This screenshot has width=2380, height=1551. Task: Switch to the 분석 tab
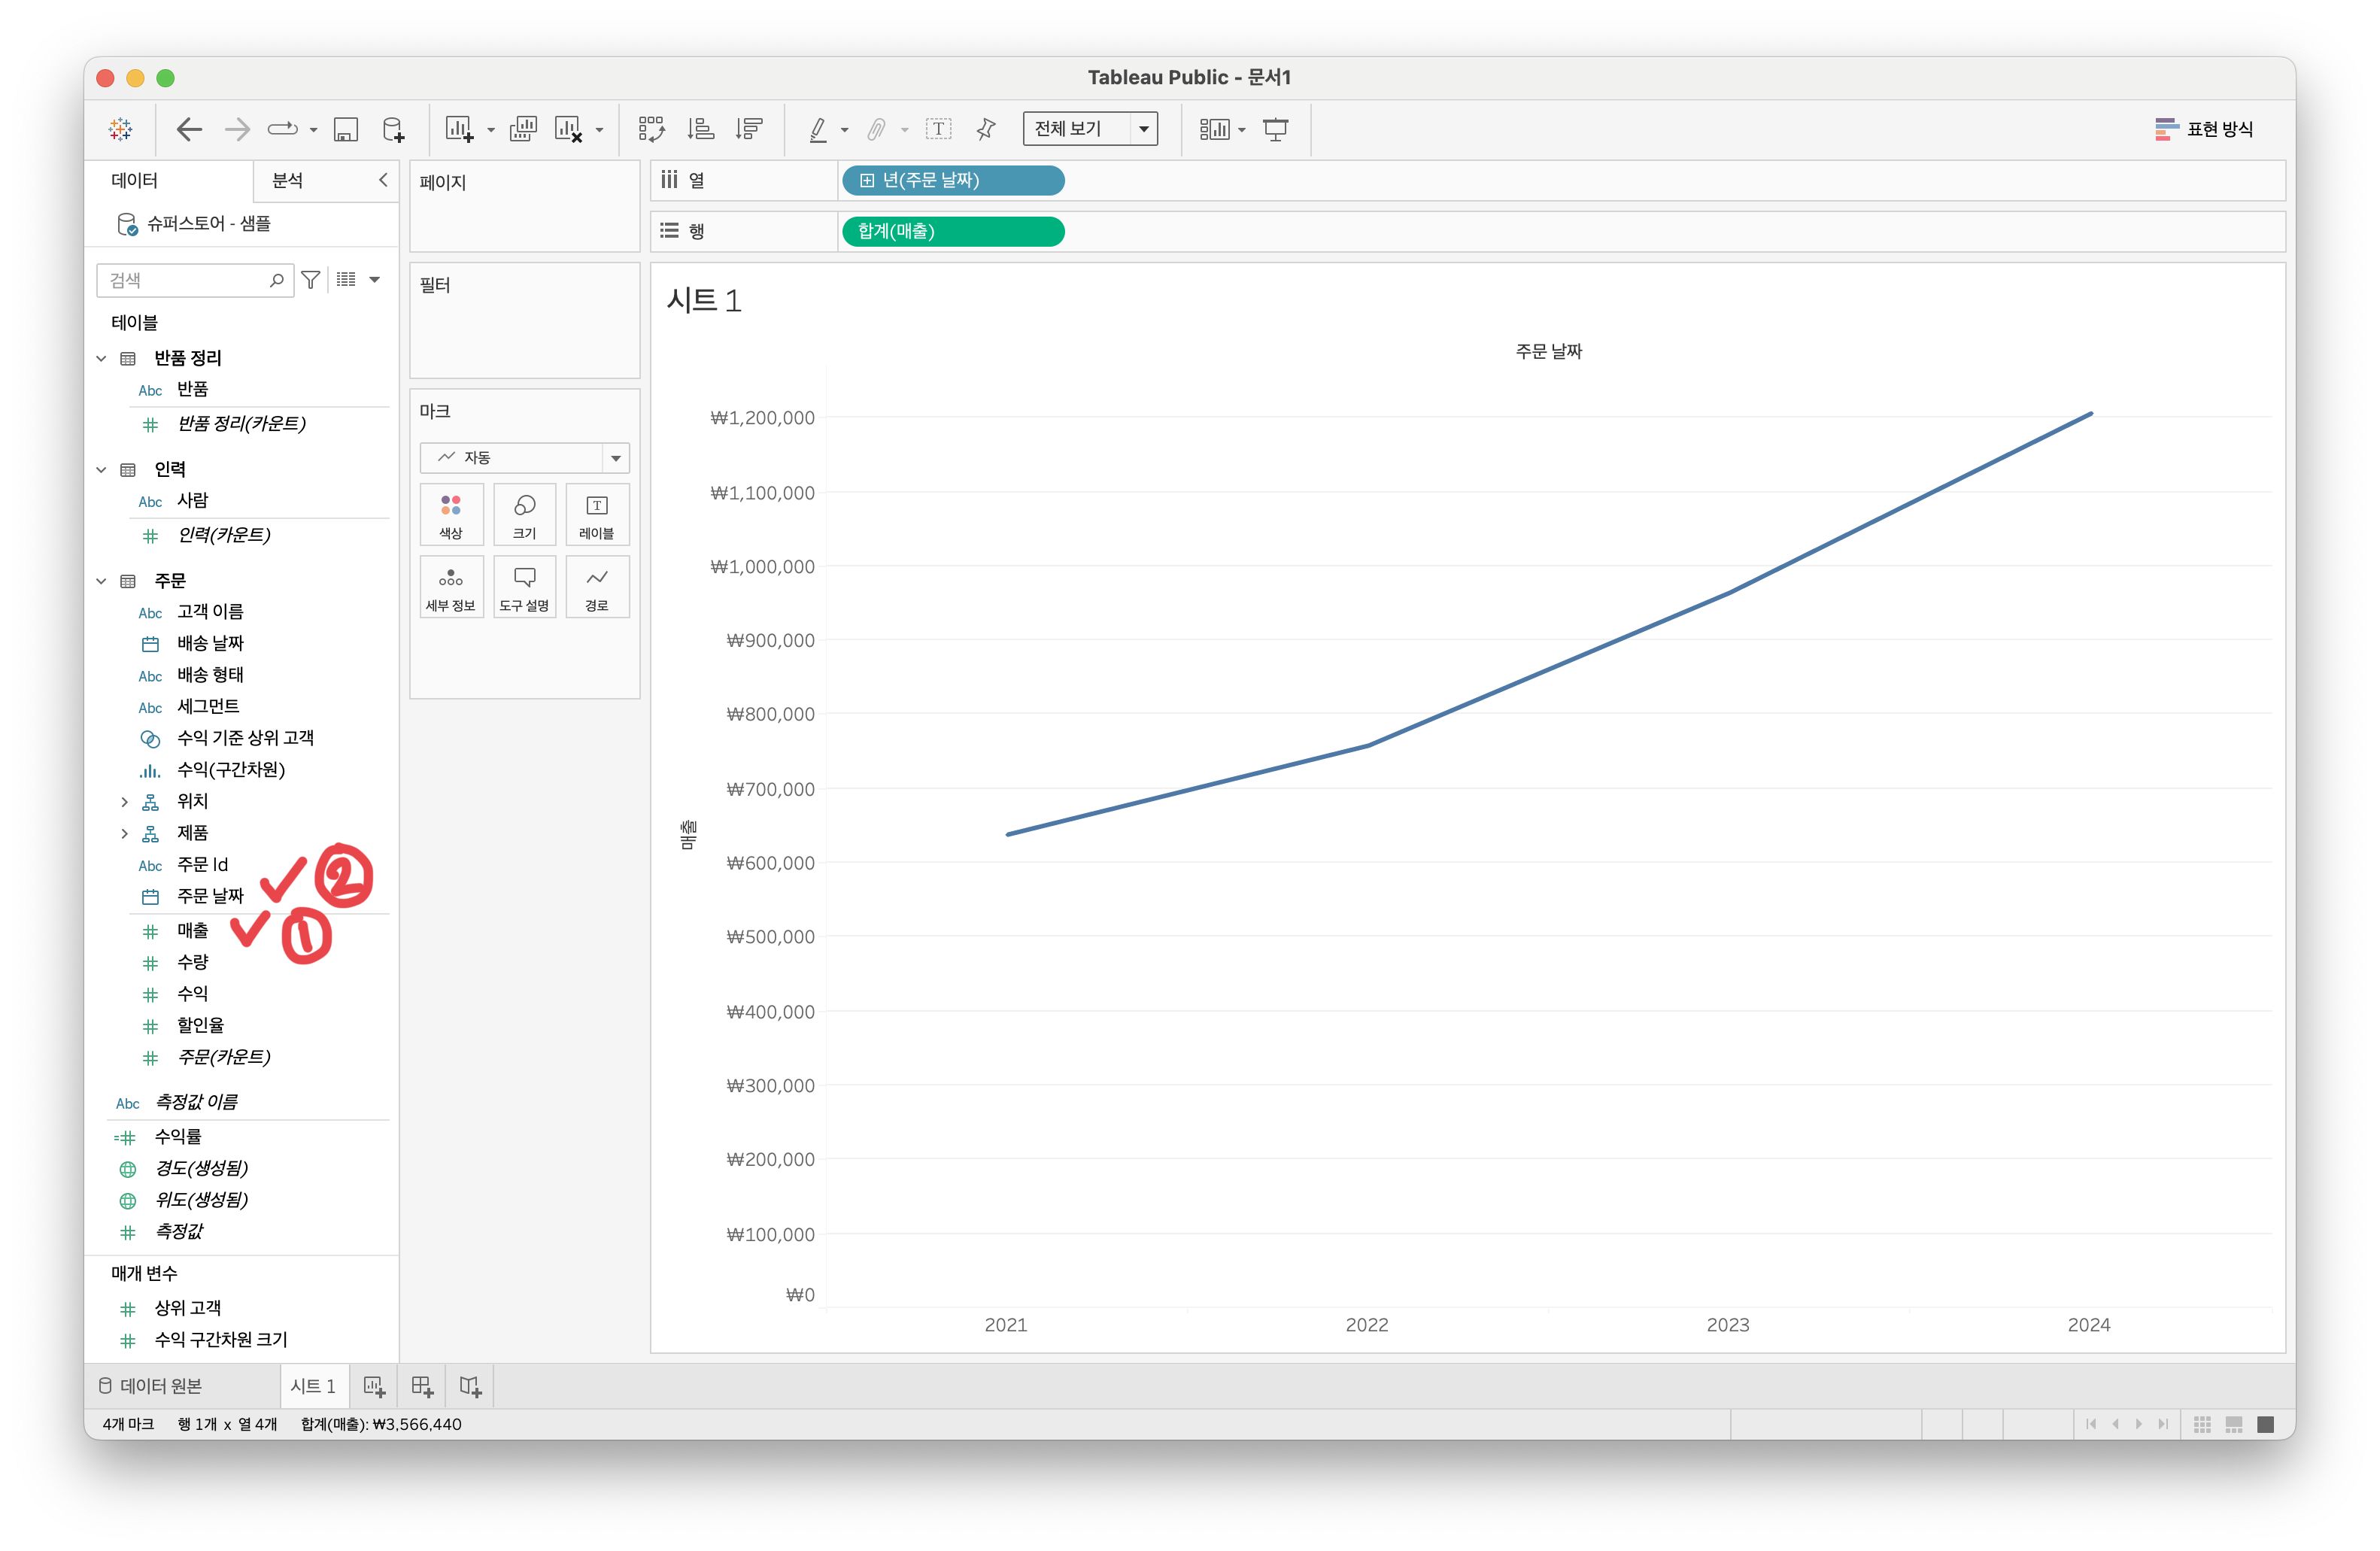point(287,181)
